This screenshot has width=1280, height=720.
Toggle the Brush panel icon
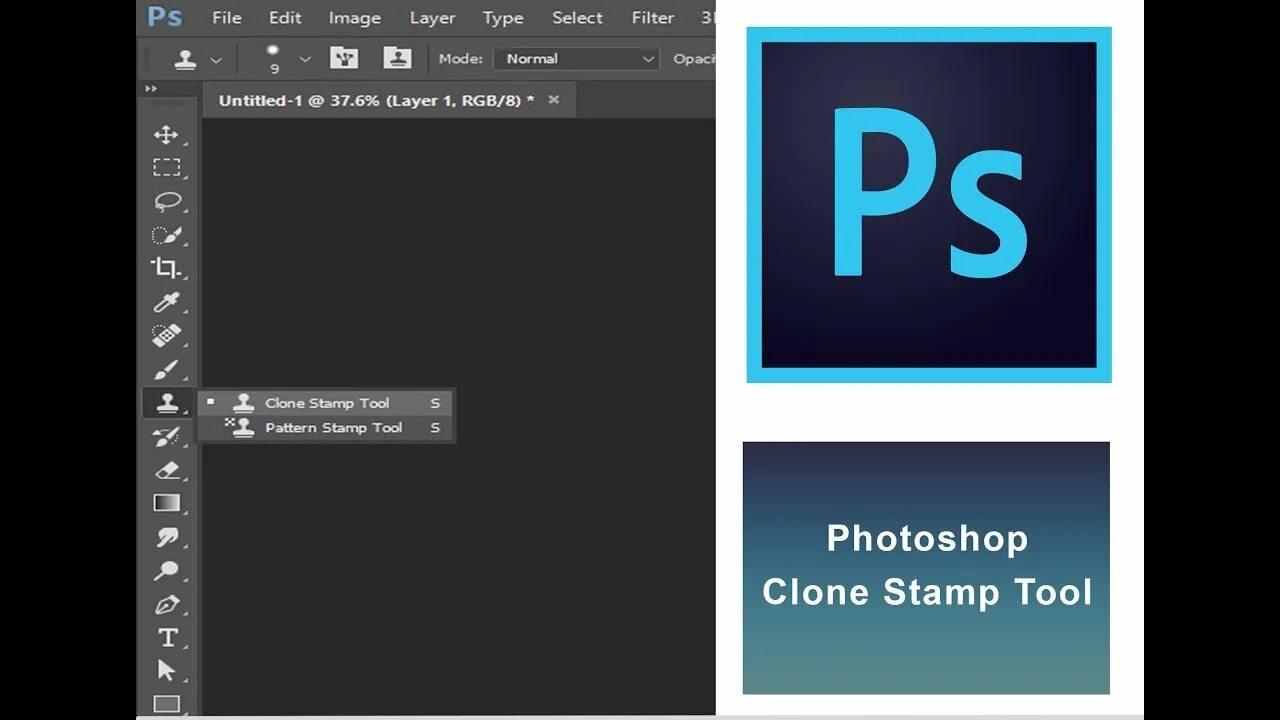tap(344, 58)
